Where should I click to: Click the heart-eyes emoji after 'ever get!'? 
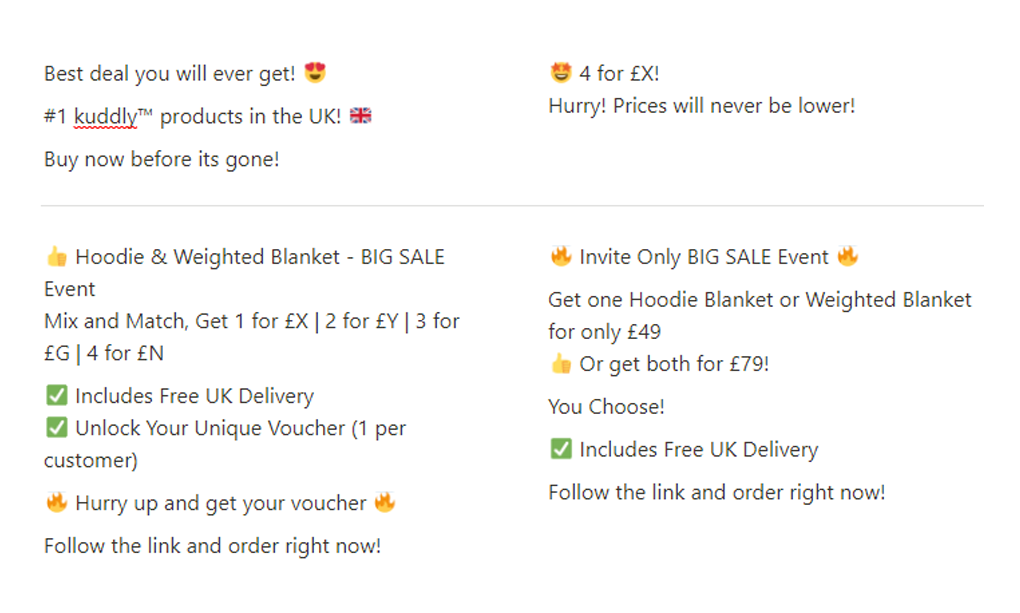pyautogui.click(x=315, y=72)
